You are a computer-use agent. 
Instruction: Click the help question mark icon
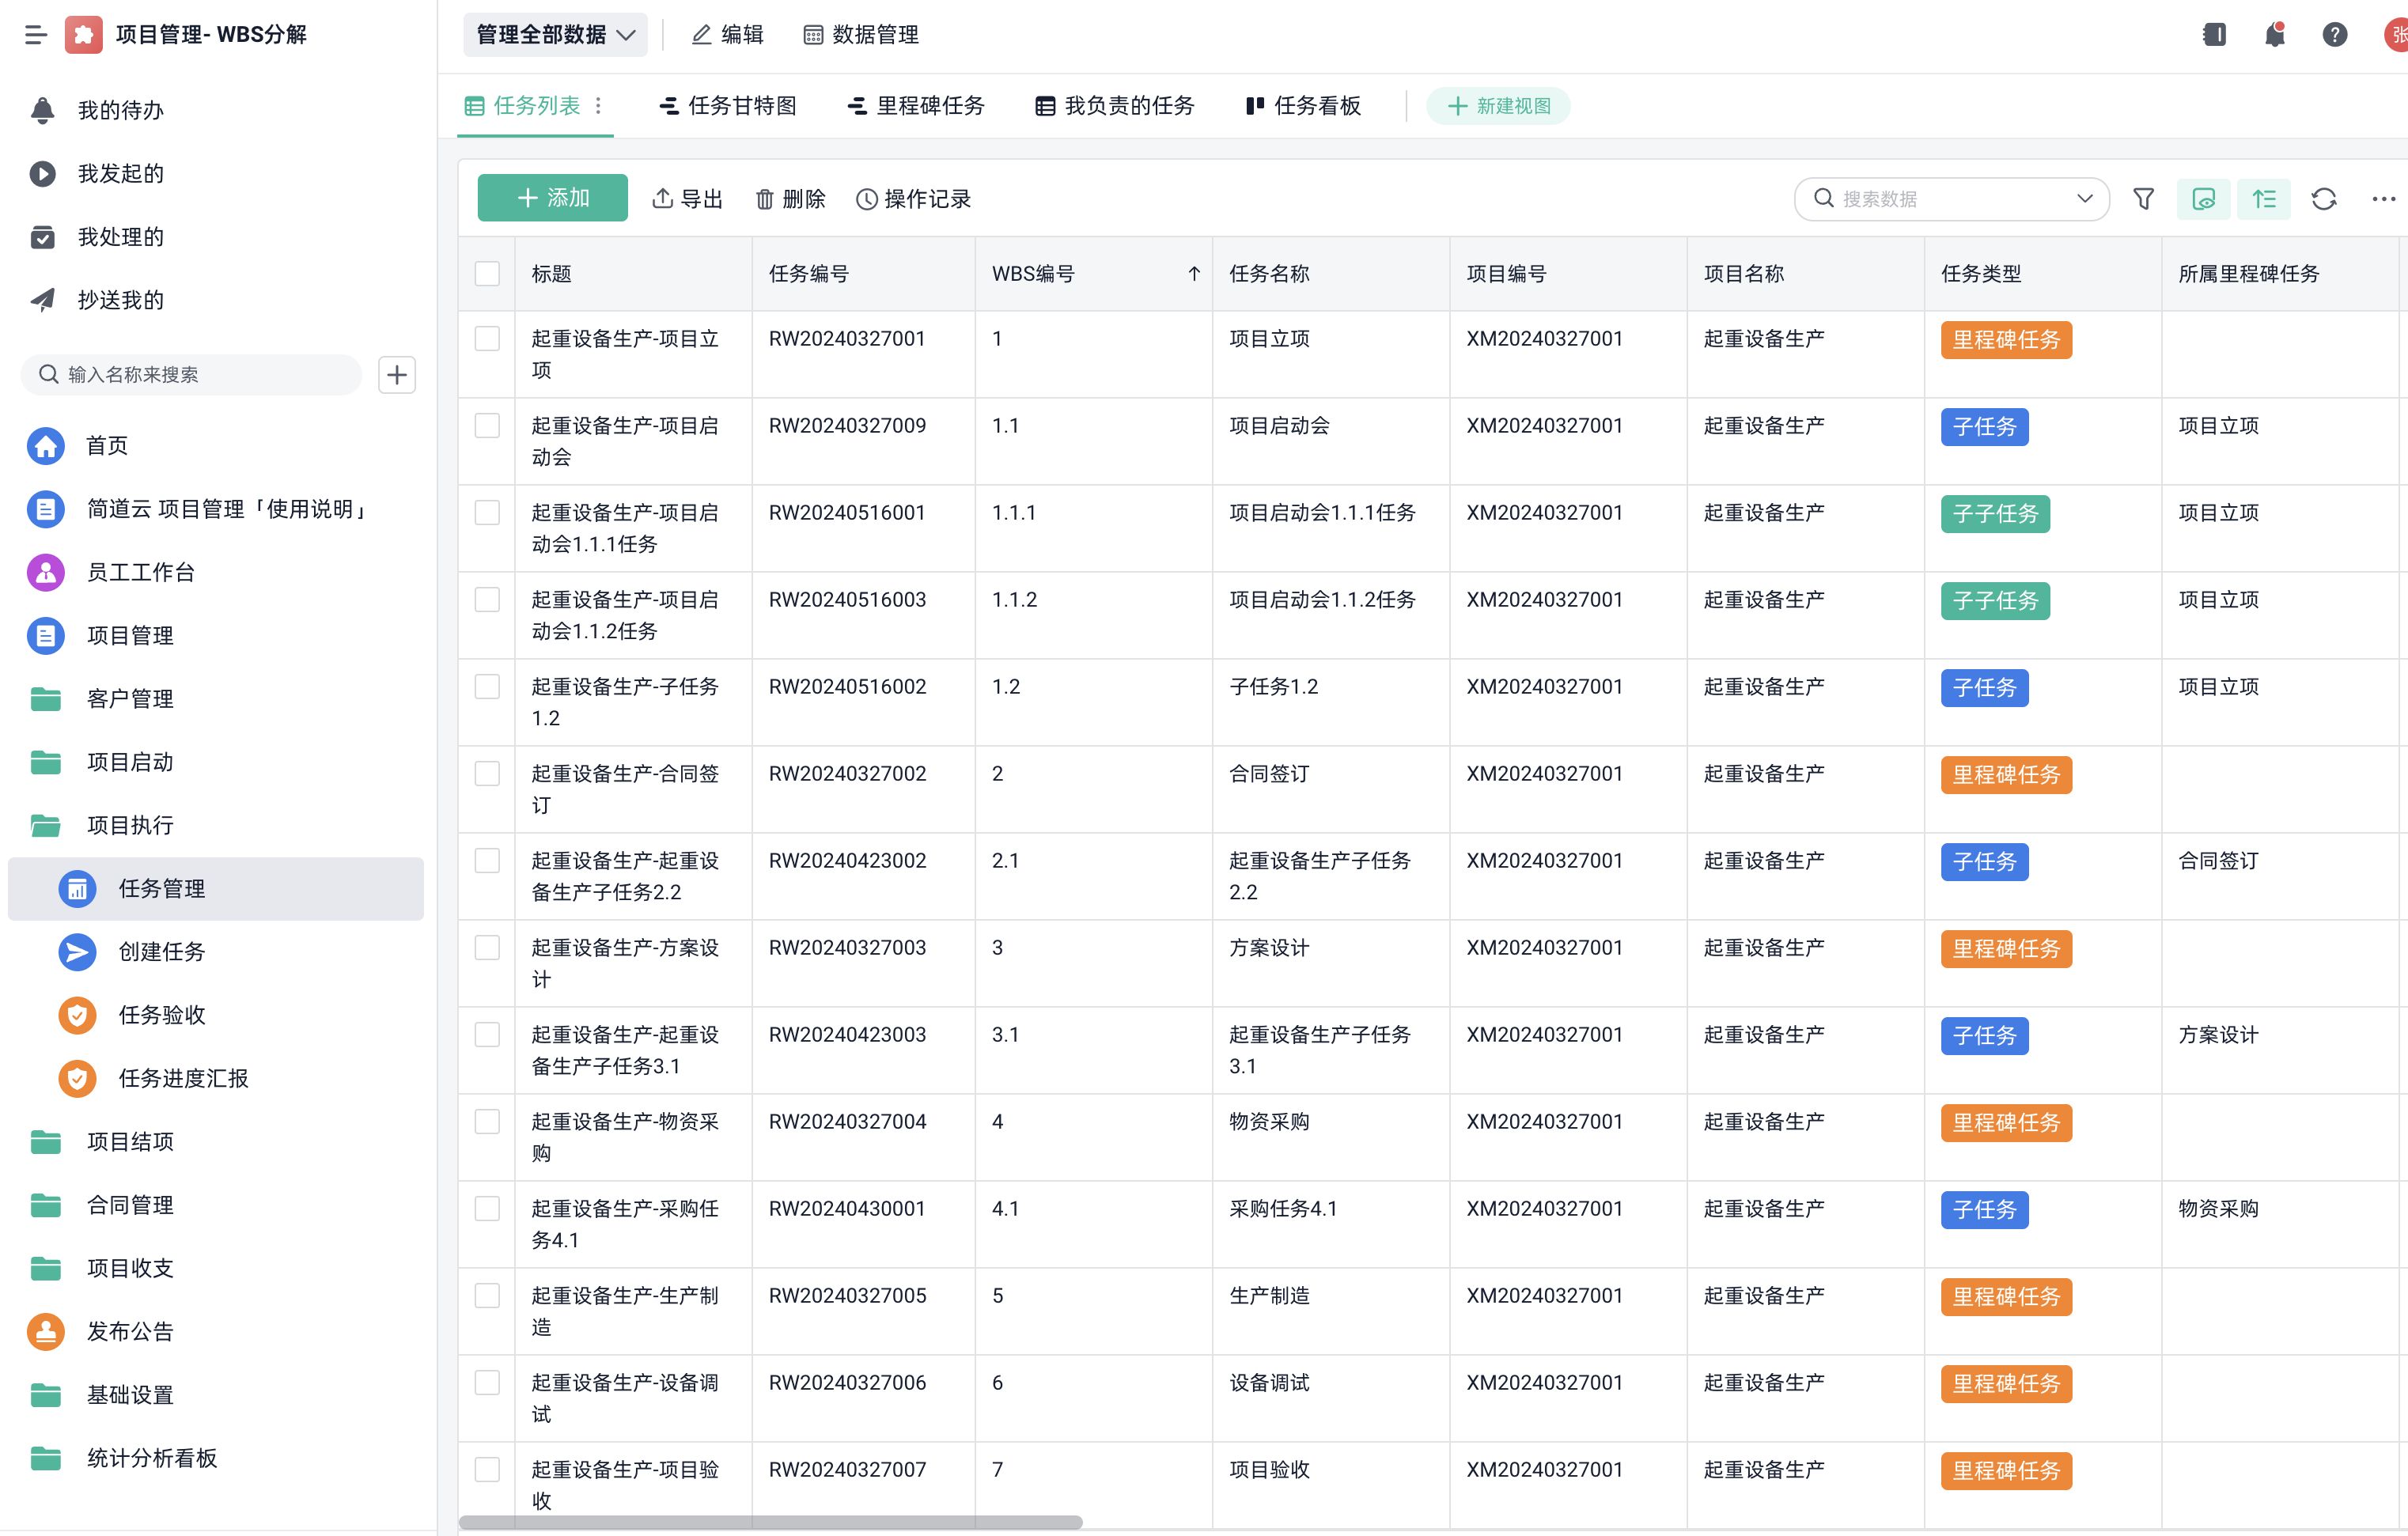coord(2334,35)
